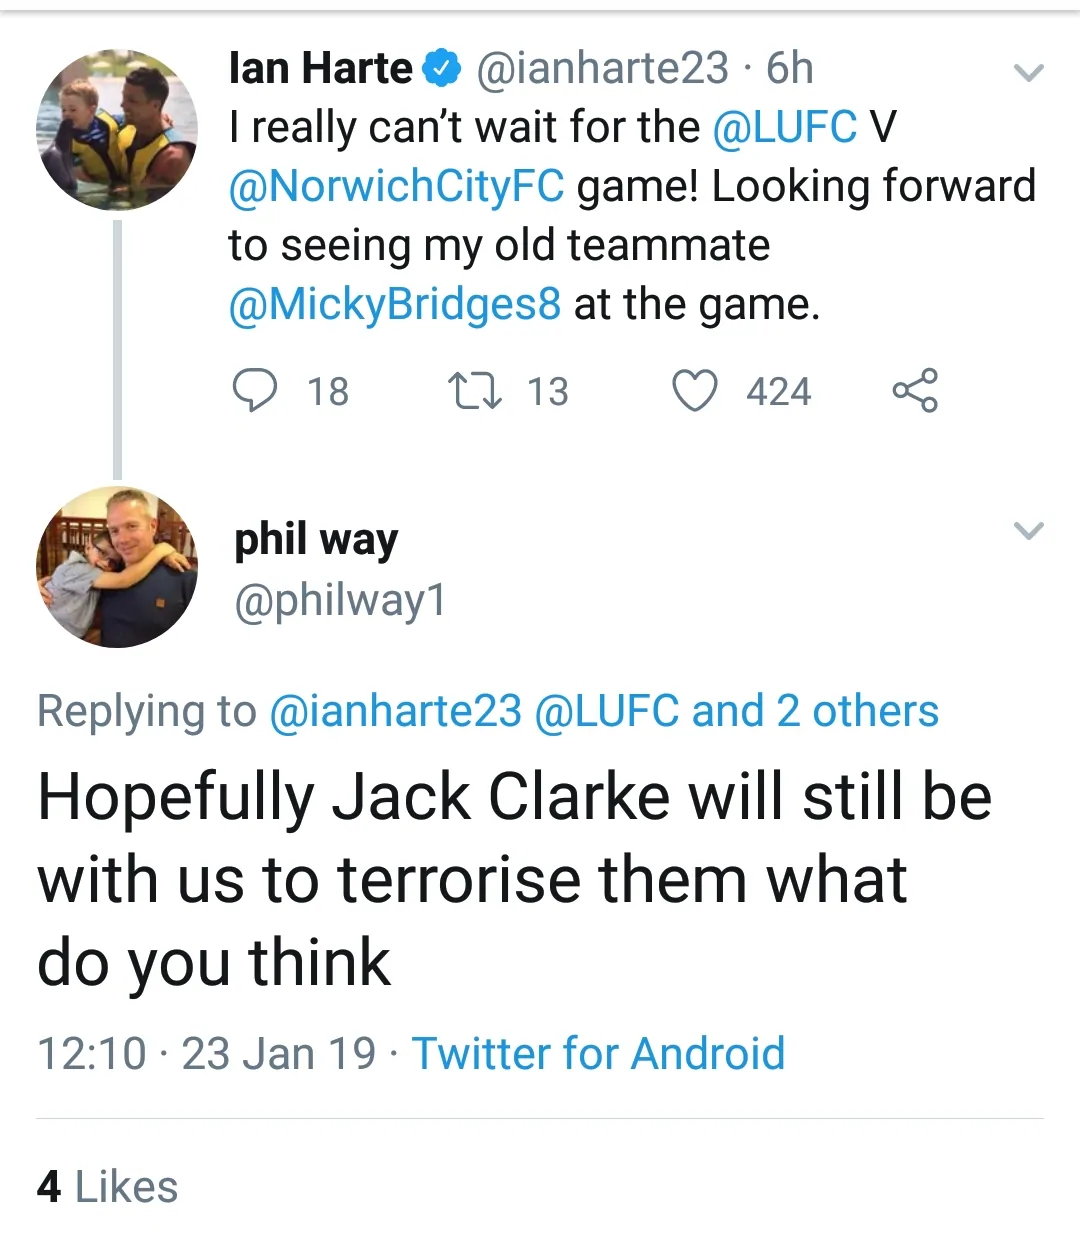Like Ian Harte's tweet with heart icon
The width and height of the screenshot is (1080, 1236).
694,390
